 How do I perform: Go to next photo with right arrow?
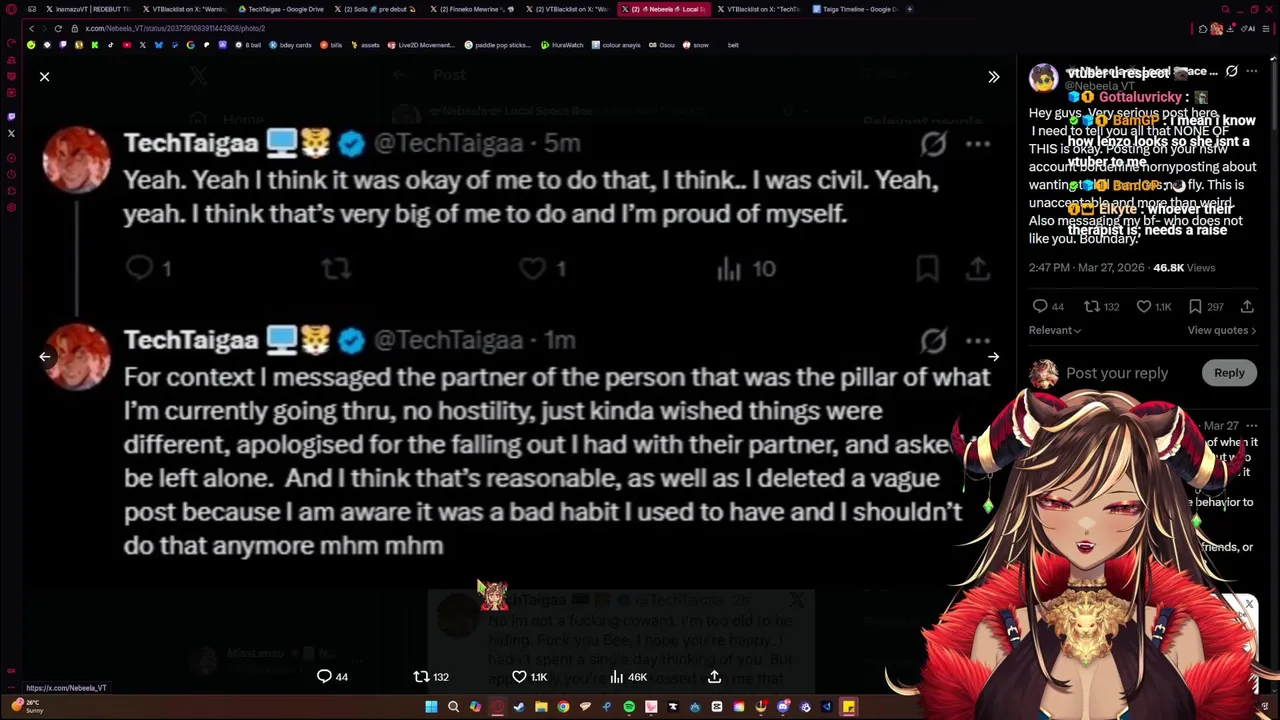click(993, 356)
